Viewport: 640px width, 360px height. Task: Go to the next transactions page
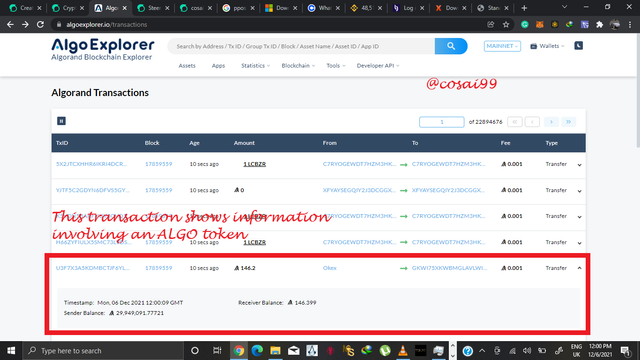pos(551,122)
